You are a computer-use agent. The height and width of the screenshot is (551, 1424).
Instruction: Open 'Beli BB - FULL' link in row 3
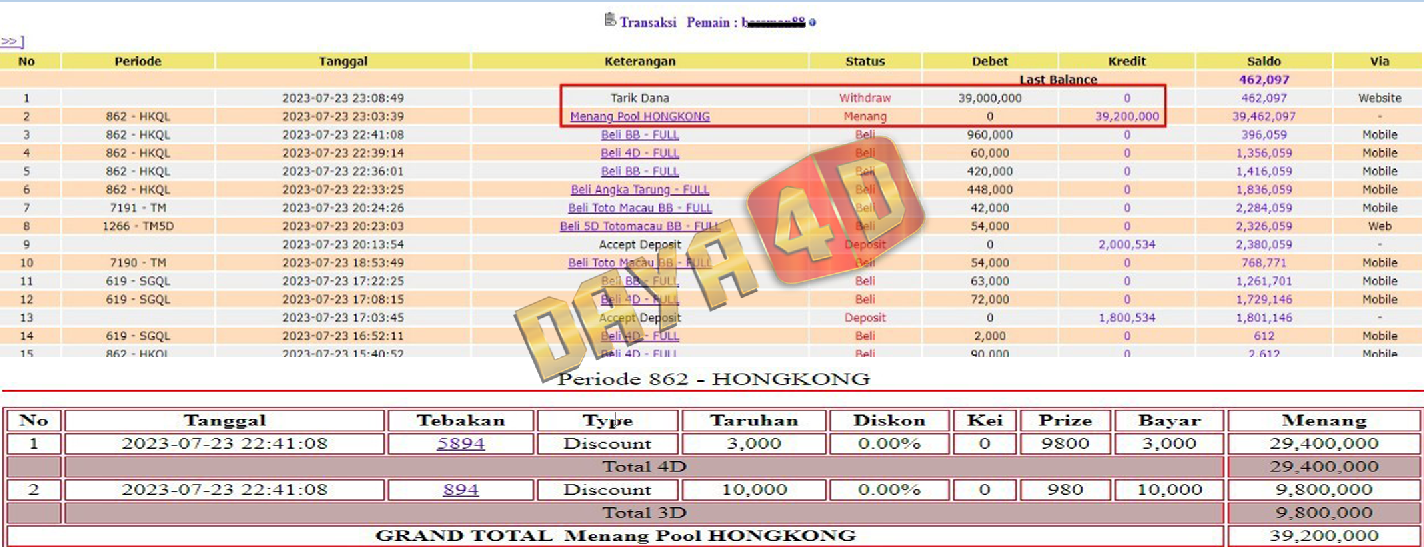pyautogui.click(x=640, y=134)
